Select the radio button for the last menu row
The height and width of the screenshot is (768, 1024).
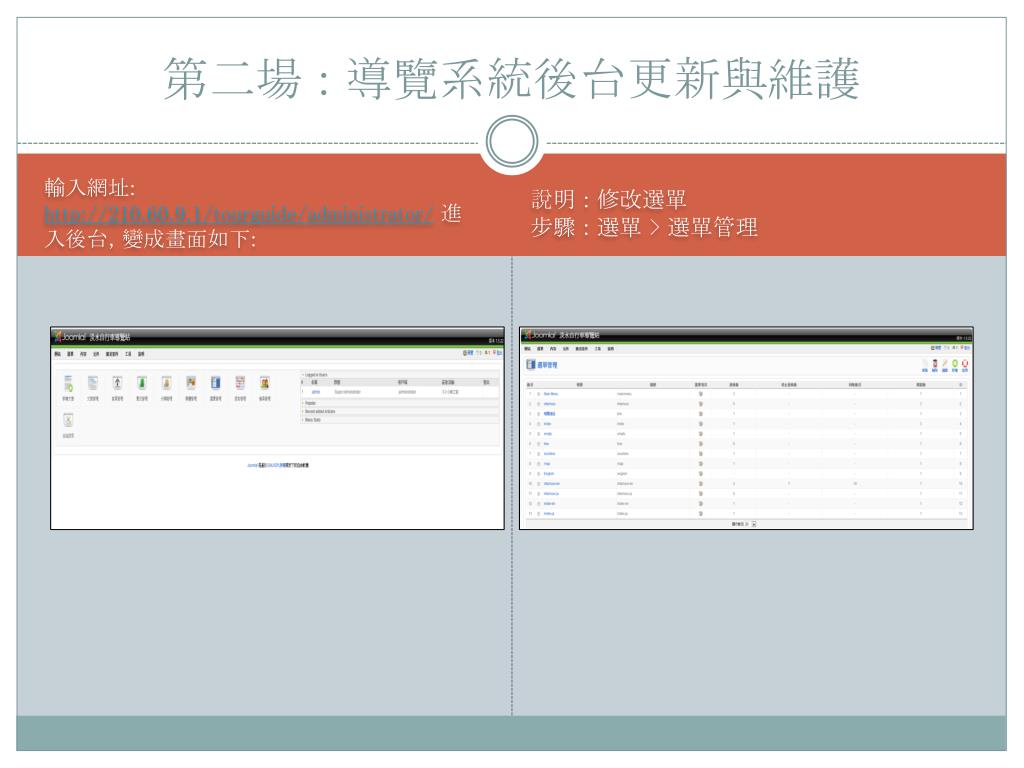click(537, 514)
